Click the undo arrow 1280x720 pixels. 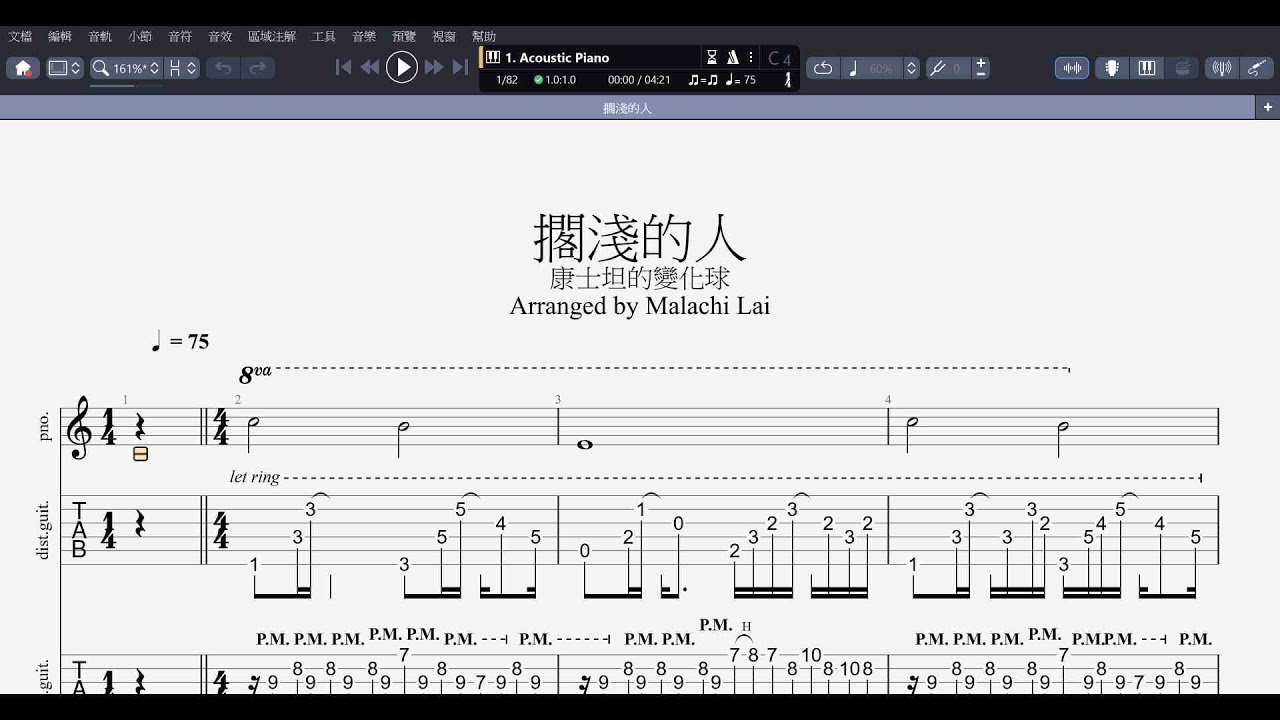tap(223, 68)
